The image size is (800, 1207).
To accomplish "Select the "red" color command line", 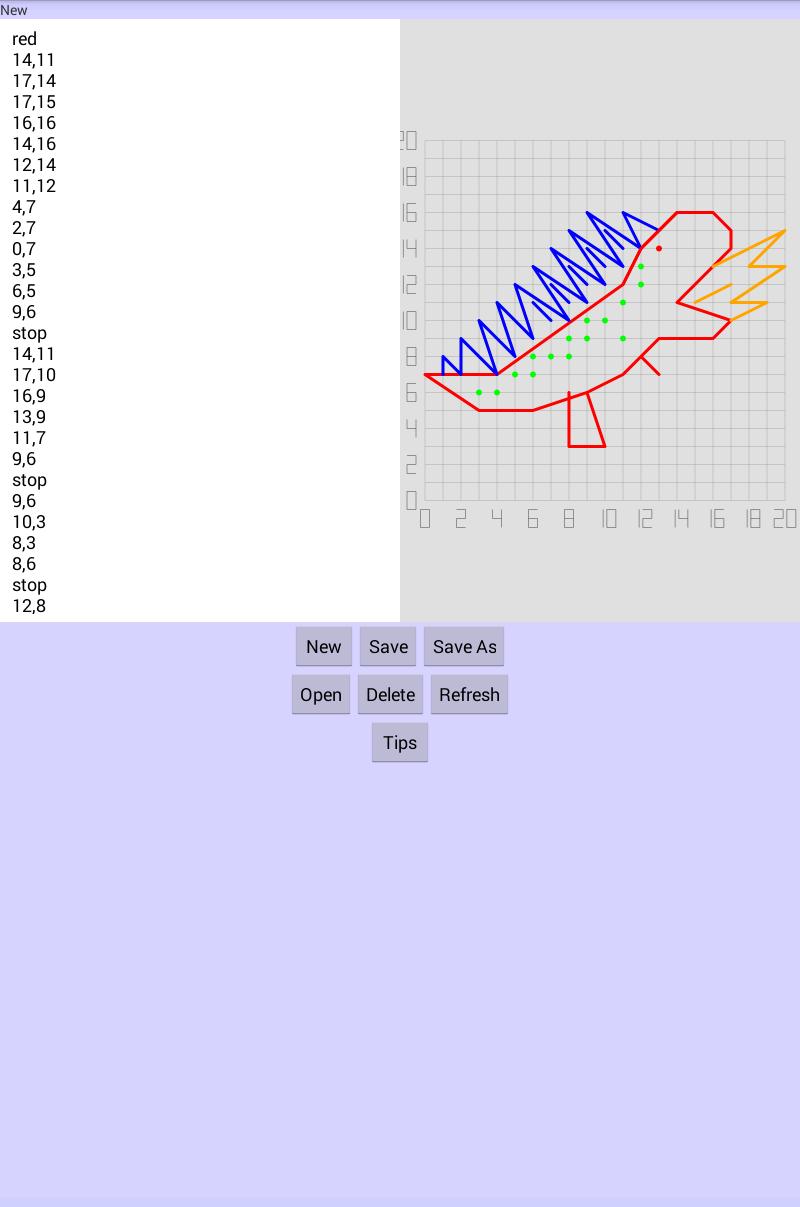I will [x=25, y=39].
